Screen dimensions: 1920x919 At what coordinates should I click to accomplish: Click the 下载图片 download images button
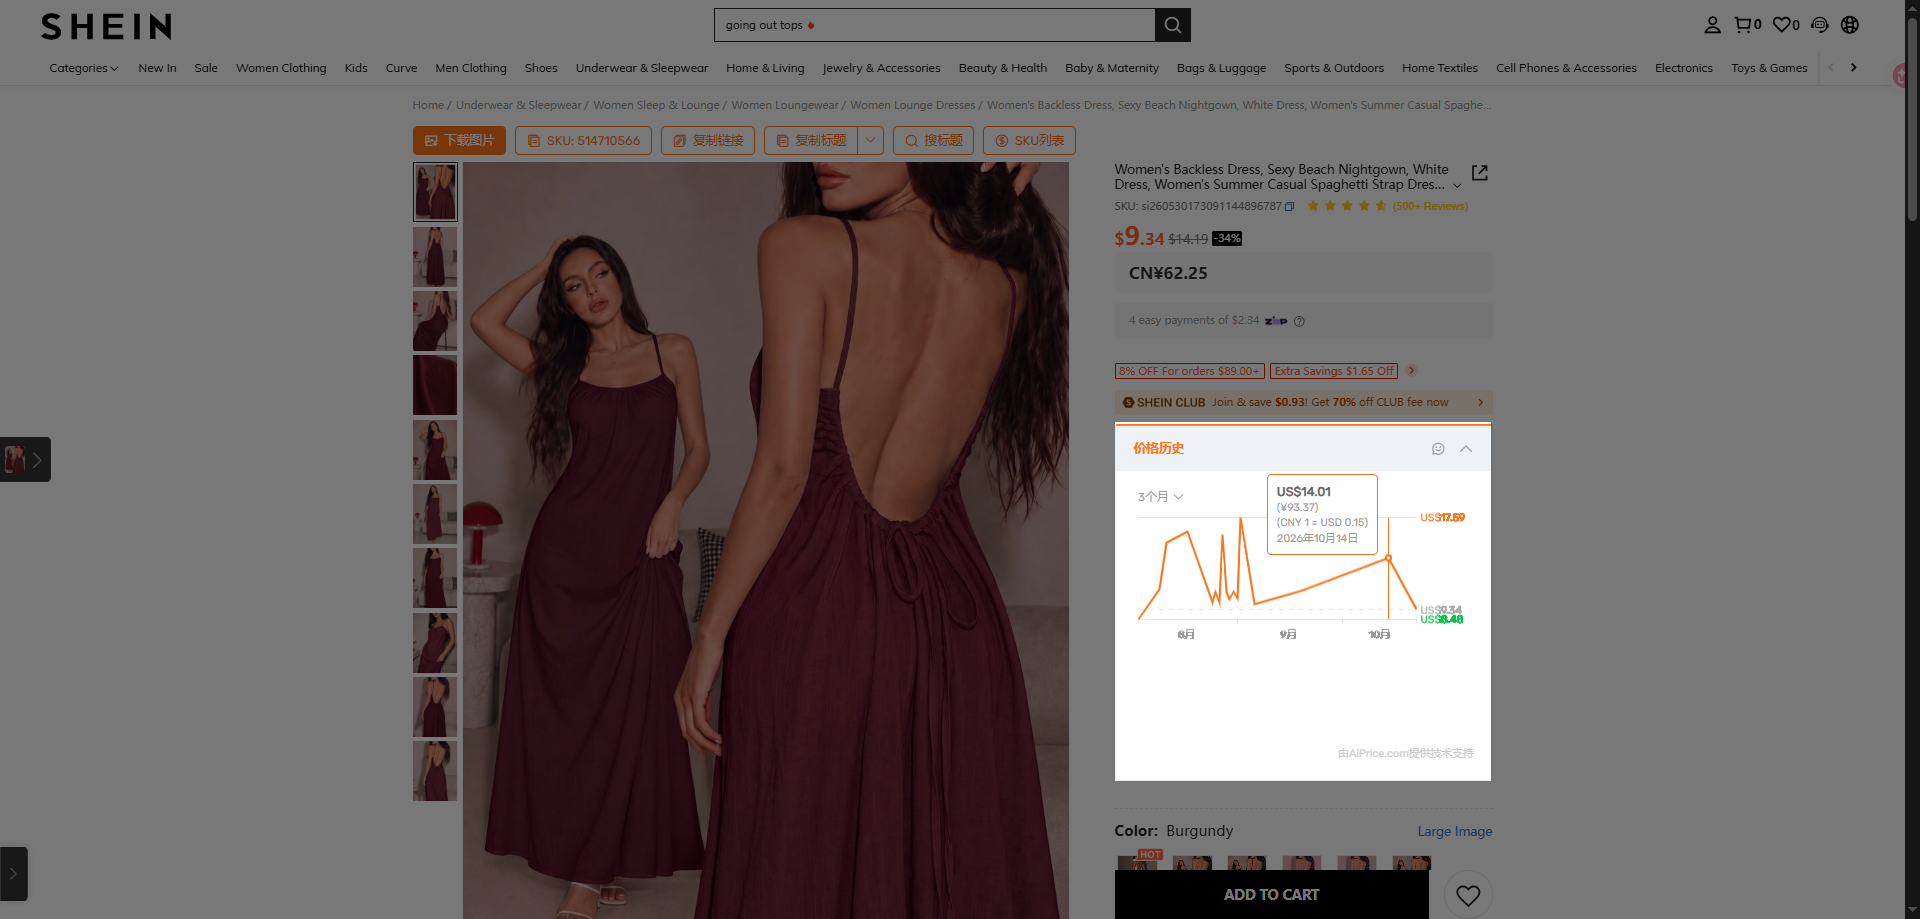click(x=459, y=141)
